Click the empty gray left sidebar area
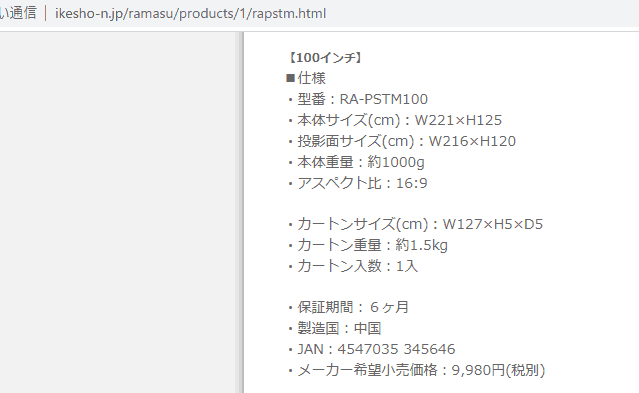This screenshot has width=639, height=393. pos(117,212)
